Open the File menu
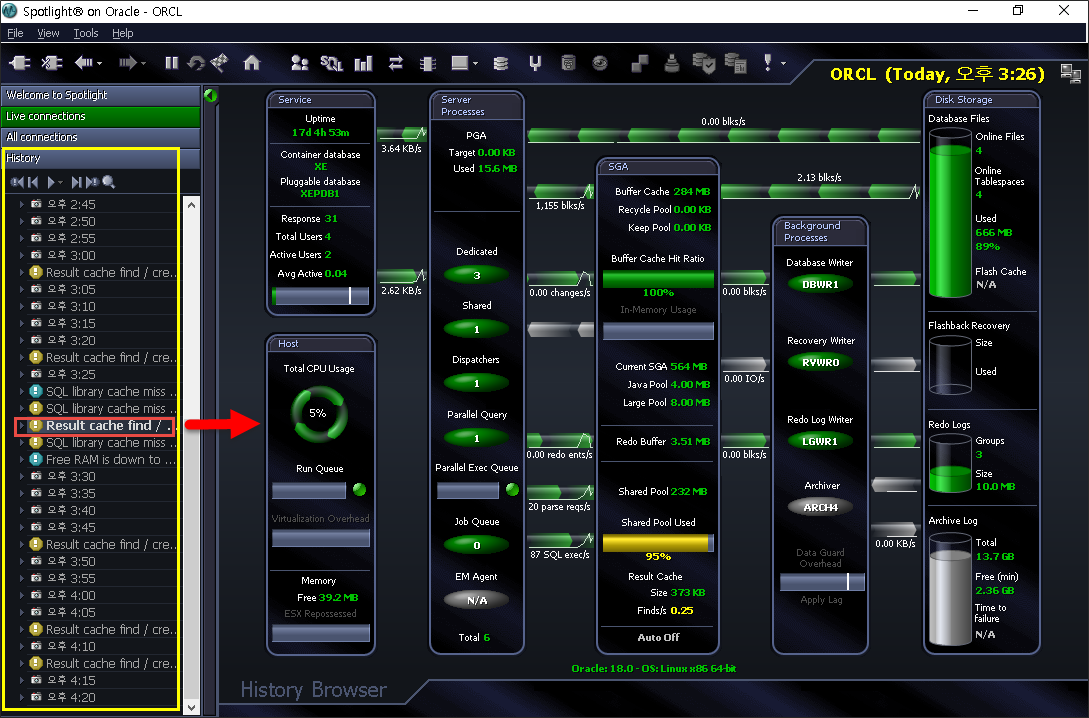The width and height of the screenshot is (1089, 718). click(x=15, y=33)
